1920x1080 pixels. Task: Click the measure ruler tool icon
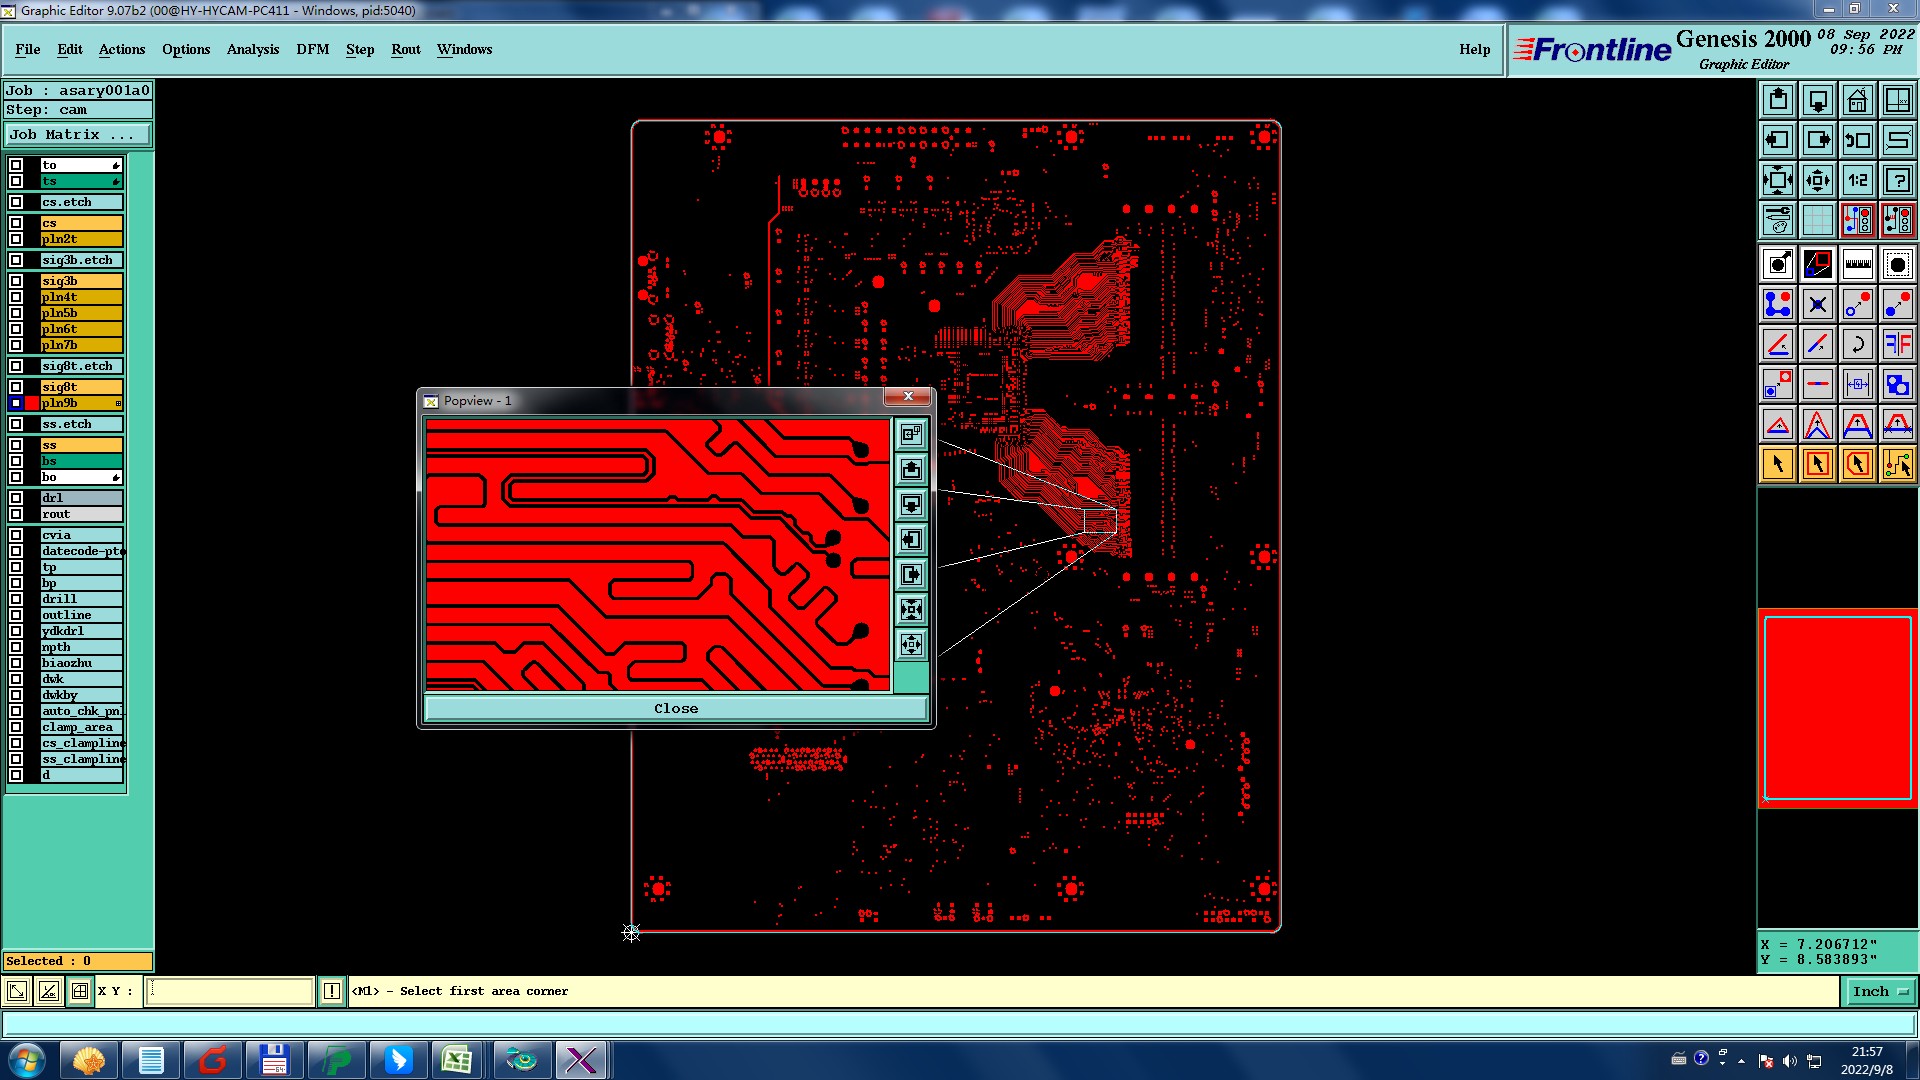coord(1857,264)
